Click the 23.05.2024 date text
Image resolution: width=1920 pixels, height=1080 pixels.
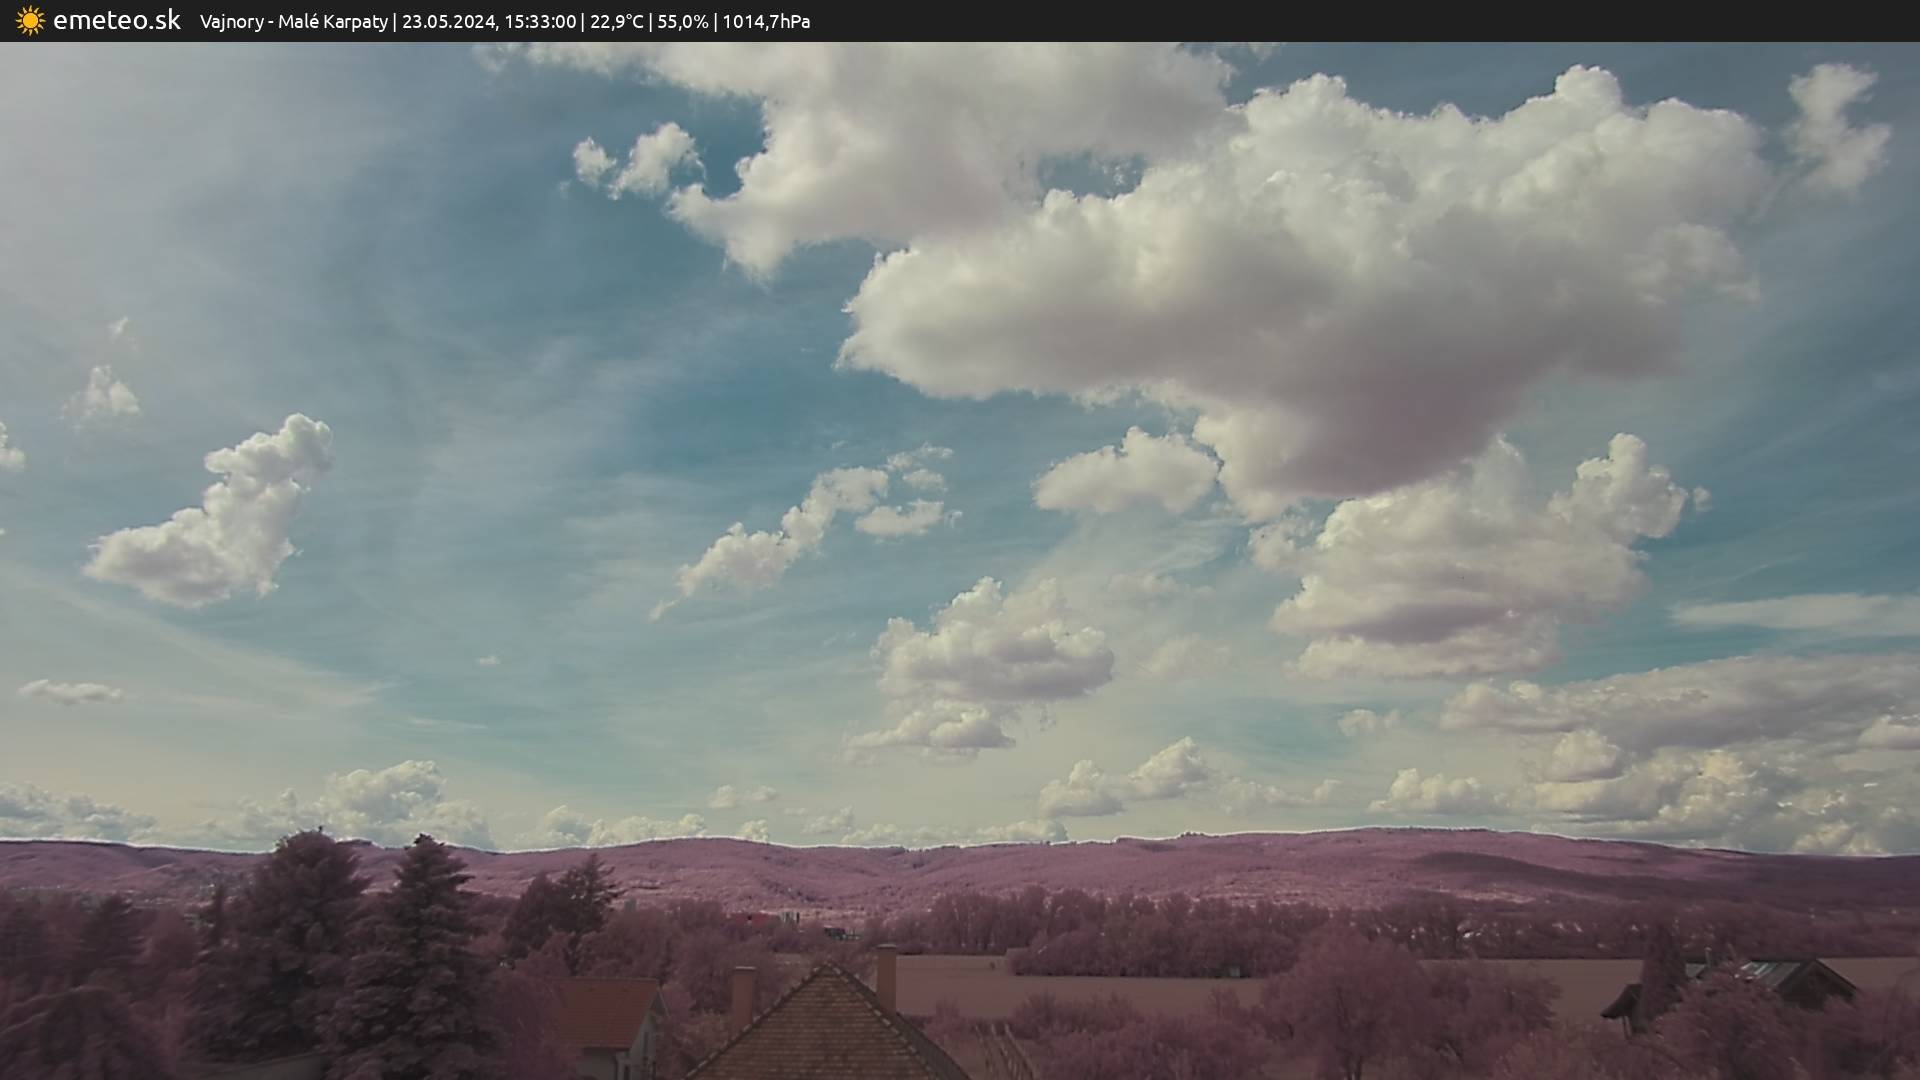449,22
